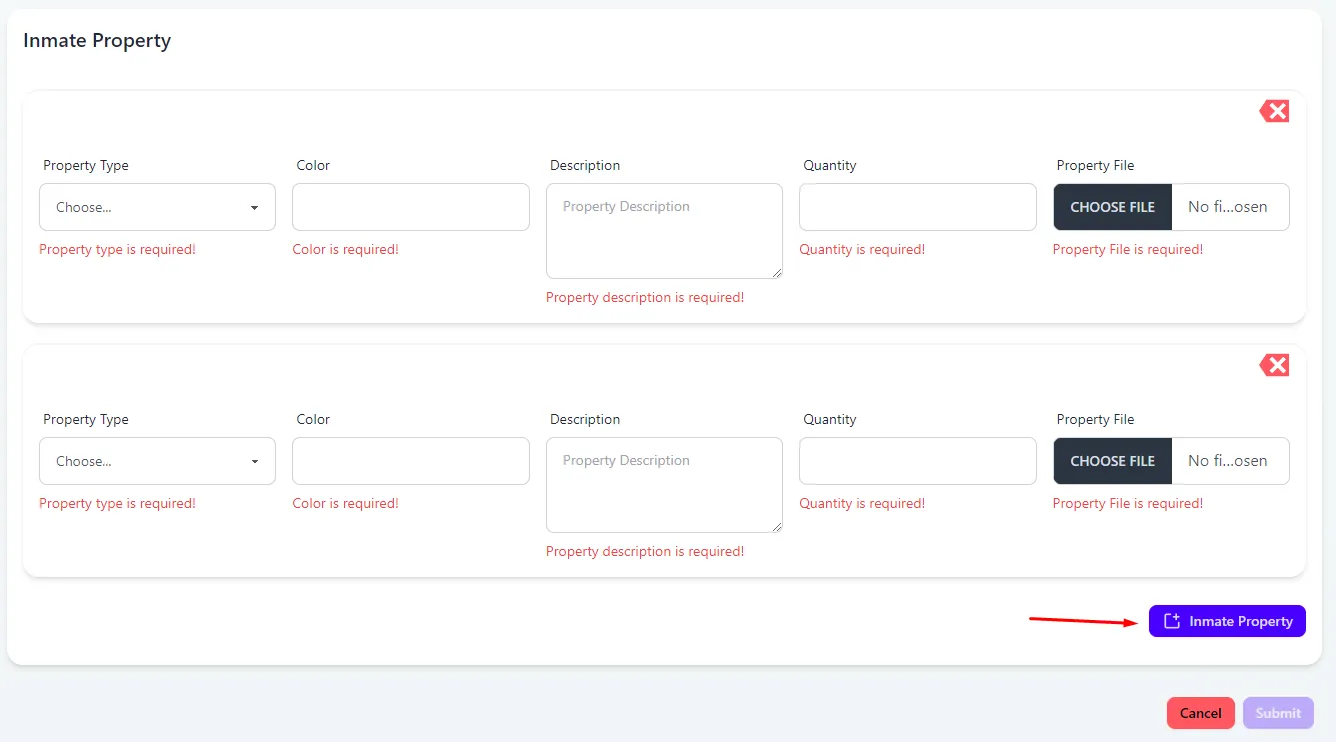Select the second Property Description textarea

(664, 485)
